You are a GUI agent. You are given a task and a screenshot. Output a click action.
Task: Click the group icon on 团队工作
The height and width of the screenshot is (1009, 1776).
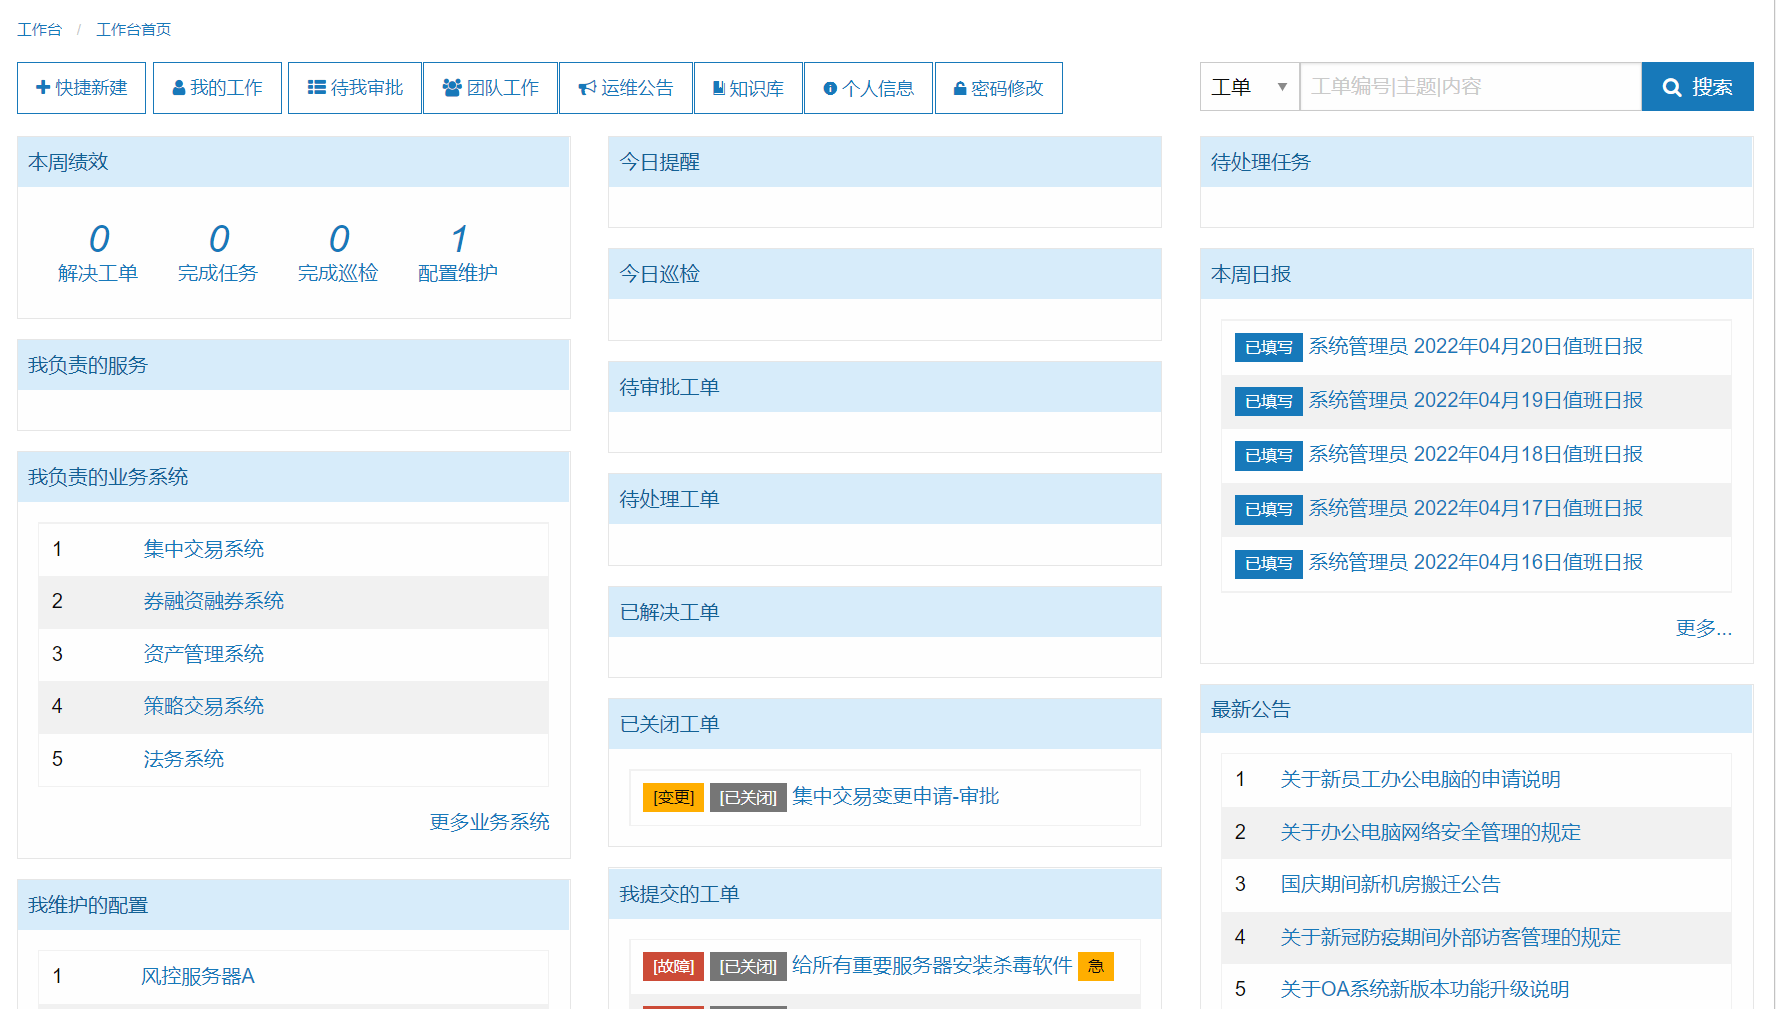[x=452, y=88]
